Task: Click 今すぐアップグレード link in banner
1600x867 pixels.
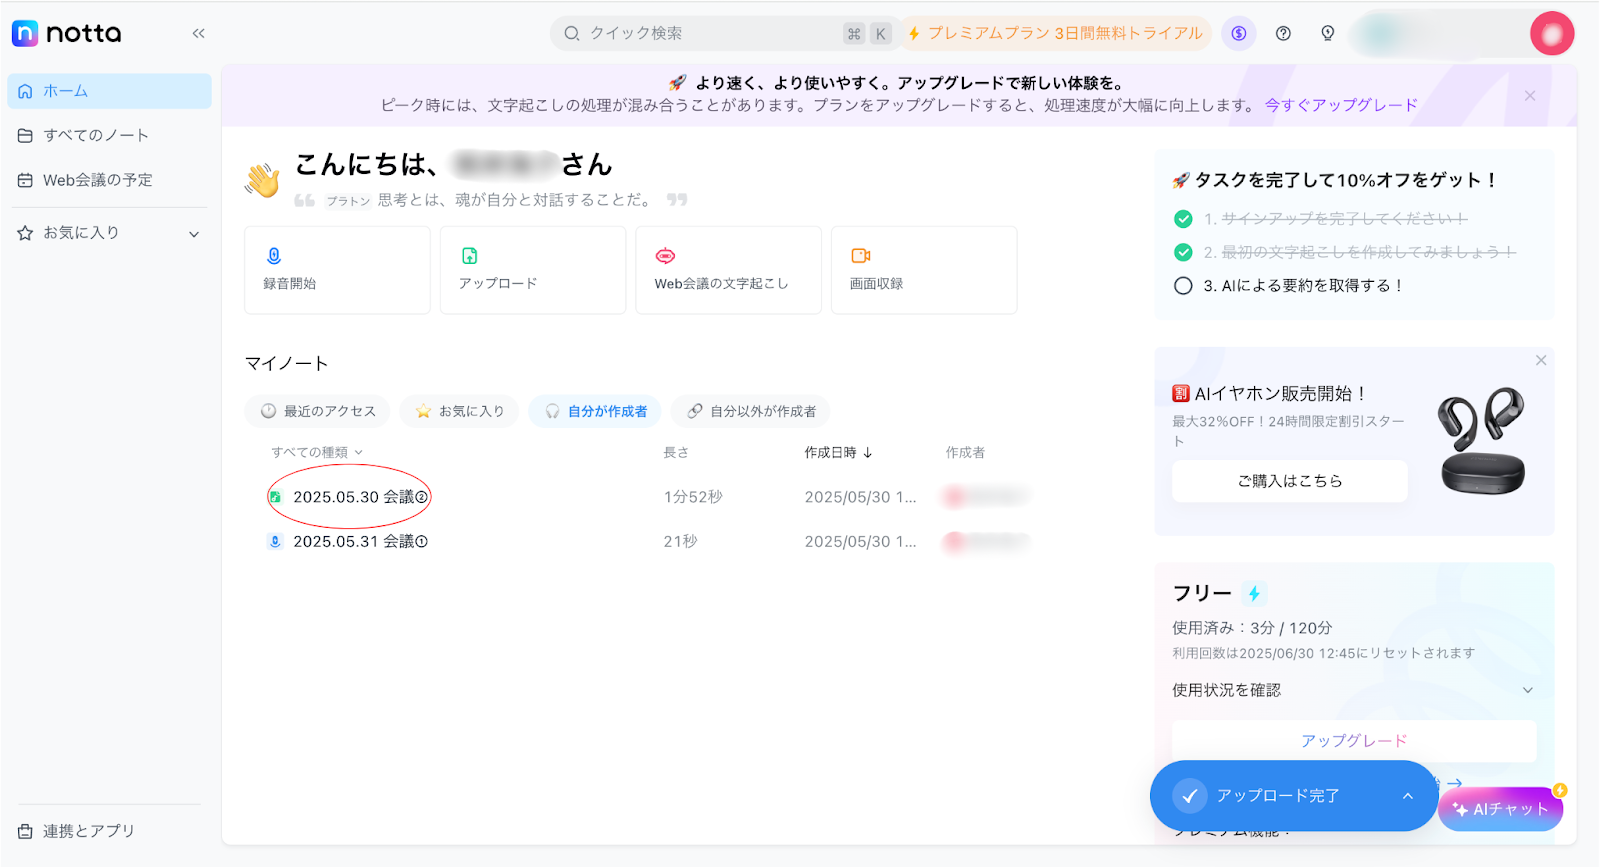Action: pos(1340,105)
